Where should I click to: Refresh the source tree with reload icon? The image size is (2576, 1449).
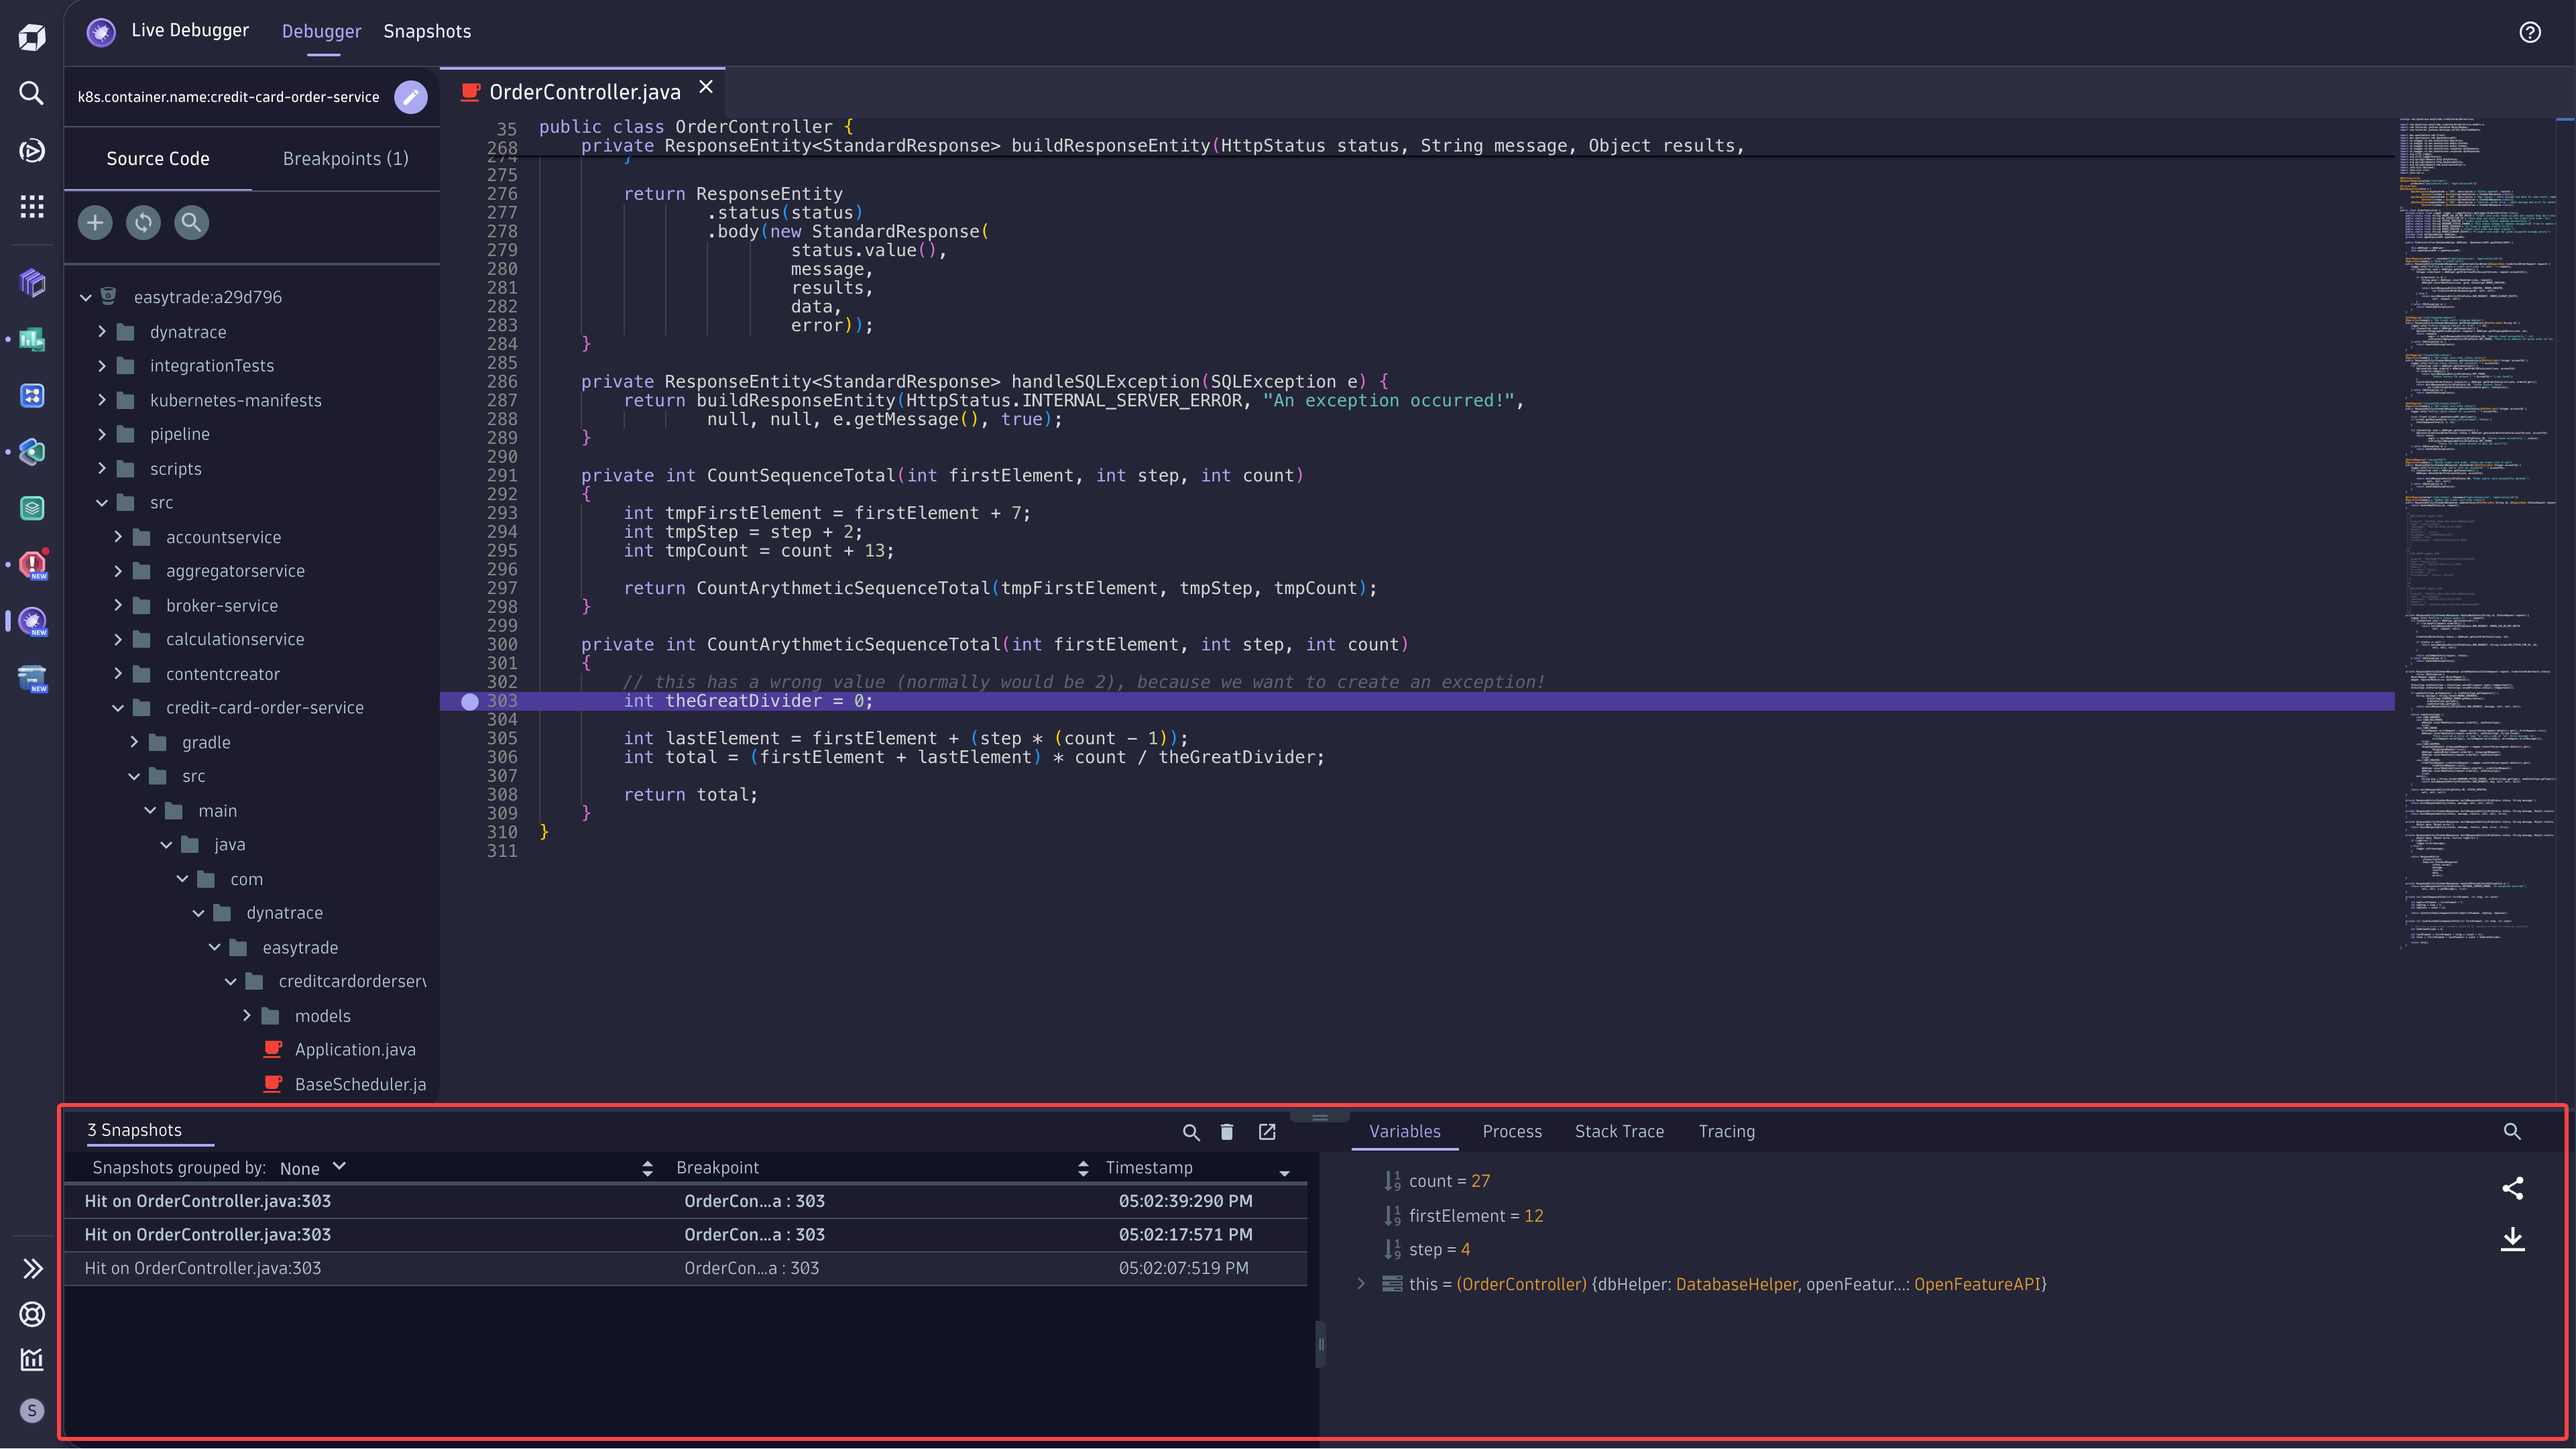pyautogui.click(x=143, y=222)
